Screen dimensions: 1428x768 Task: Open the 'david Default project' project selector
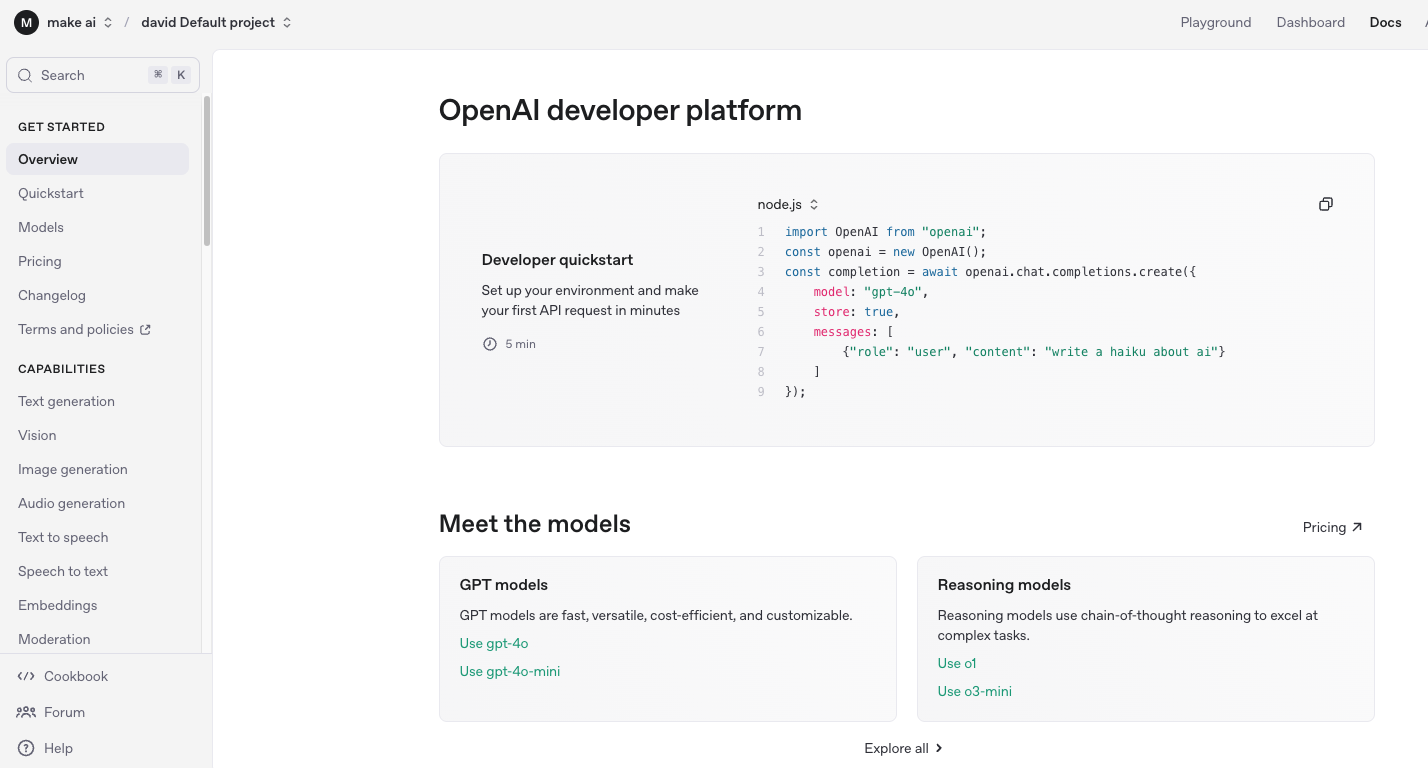pos(216,22)
